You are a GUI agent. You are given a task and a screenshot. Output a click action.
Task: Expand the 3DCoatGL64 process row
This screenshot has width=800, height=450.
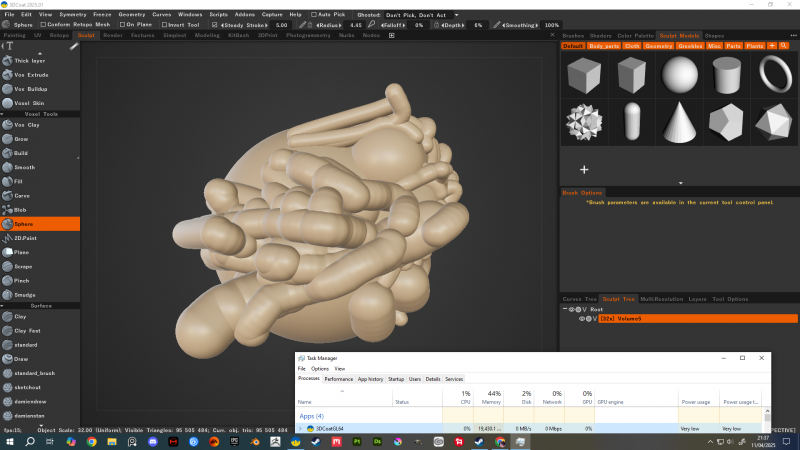[x=299, y=428]
